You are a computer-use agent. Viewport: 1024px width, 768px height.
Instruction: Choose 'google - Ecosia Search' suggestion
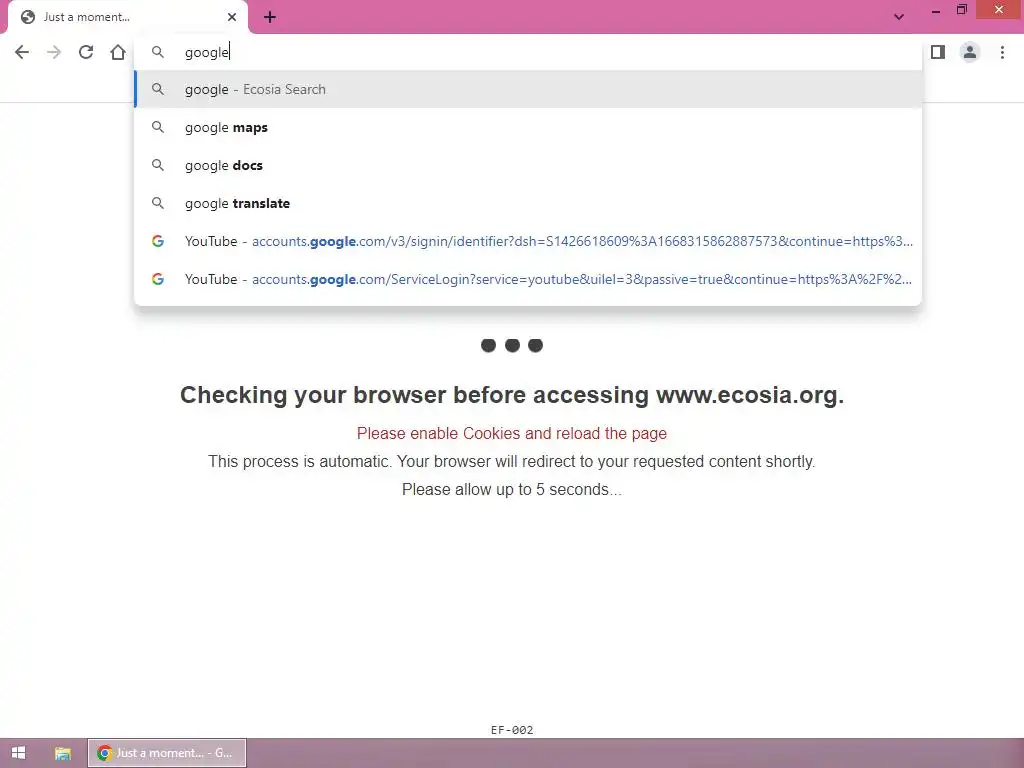[x=528, y=89]
